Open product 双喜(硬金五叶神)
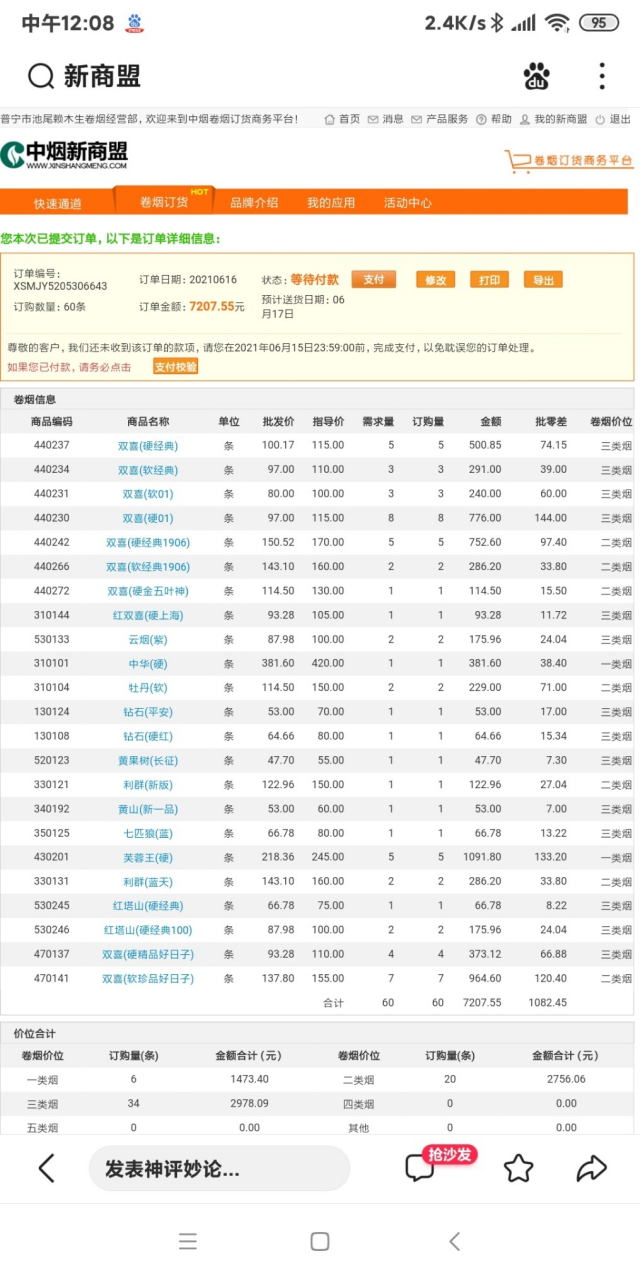 click(x=148, y=591)
